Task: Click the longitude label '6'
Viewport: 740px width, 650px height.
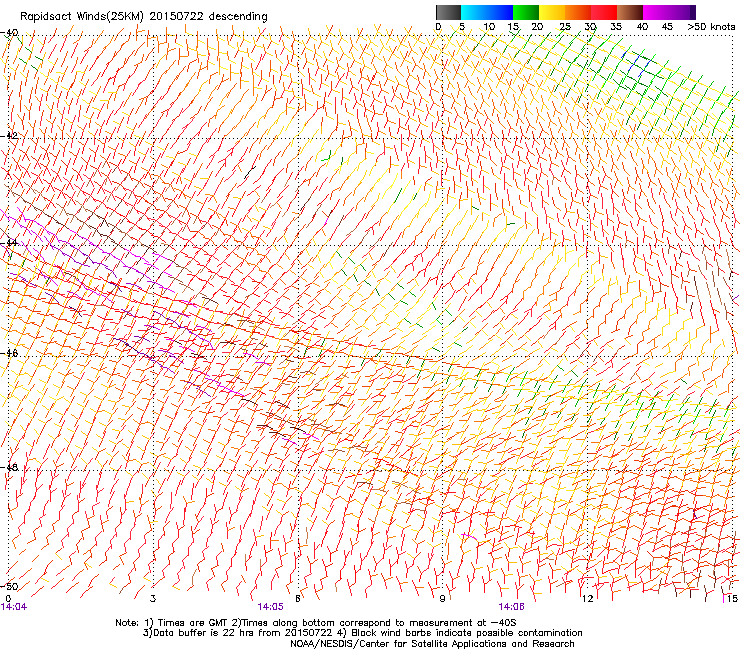Action: [x=298, y=598]
